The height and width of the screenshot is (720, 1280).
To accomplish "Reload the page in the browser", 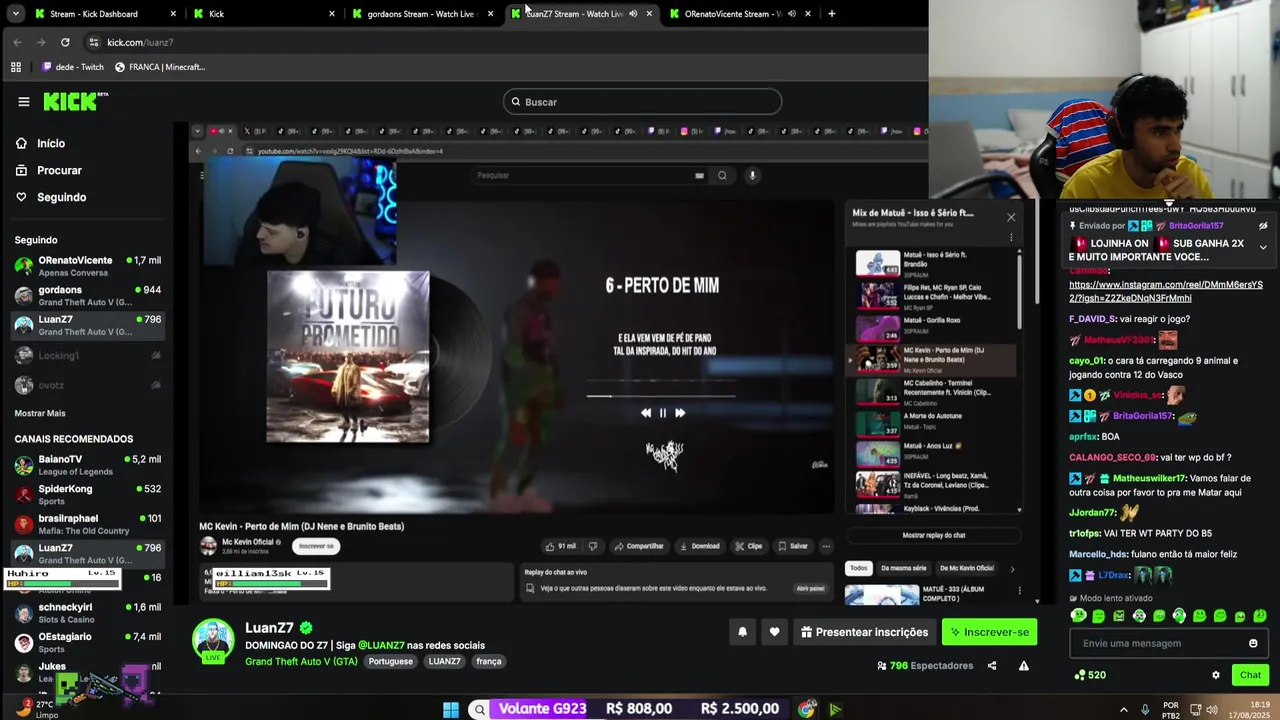I will (65, 42).
